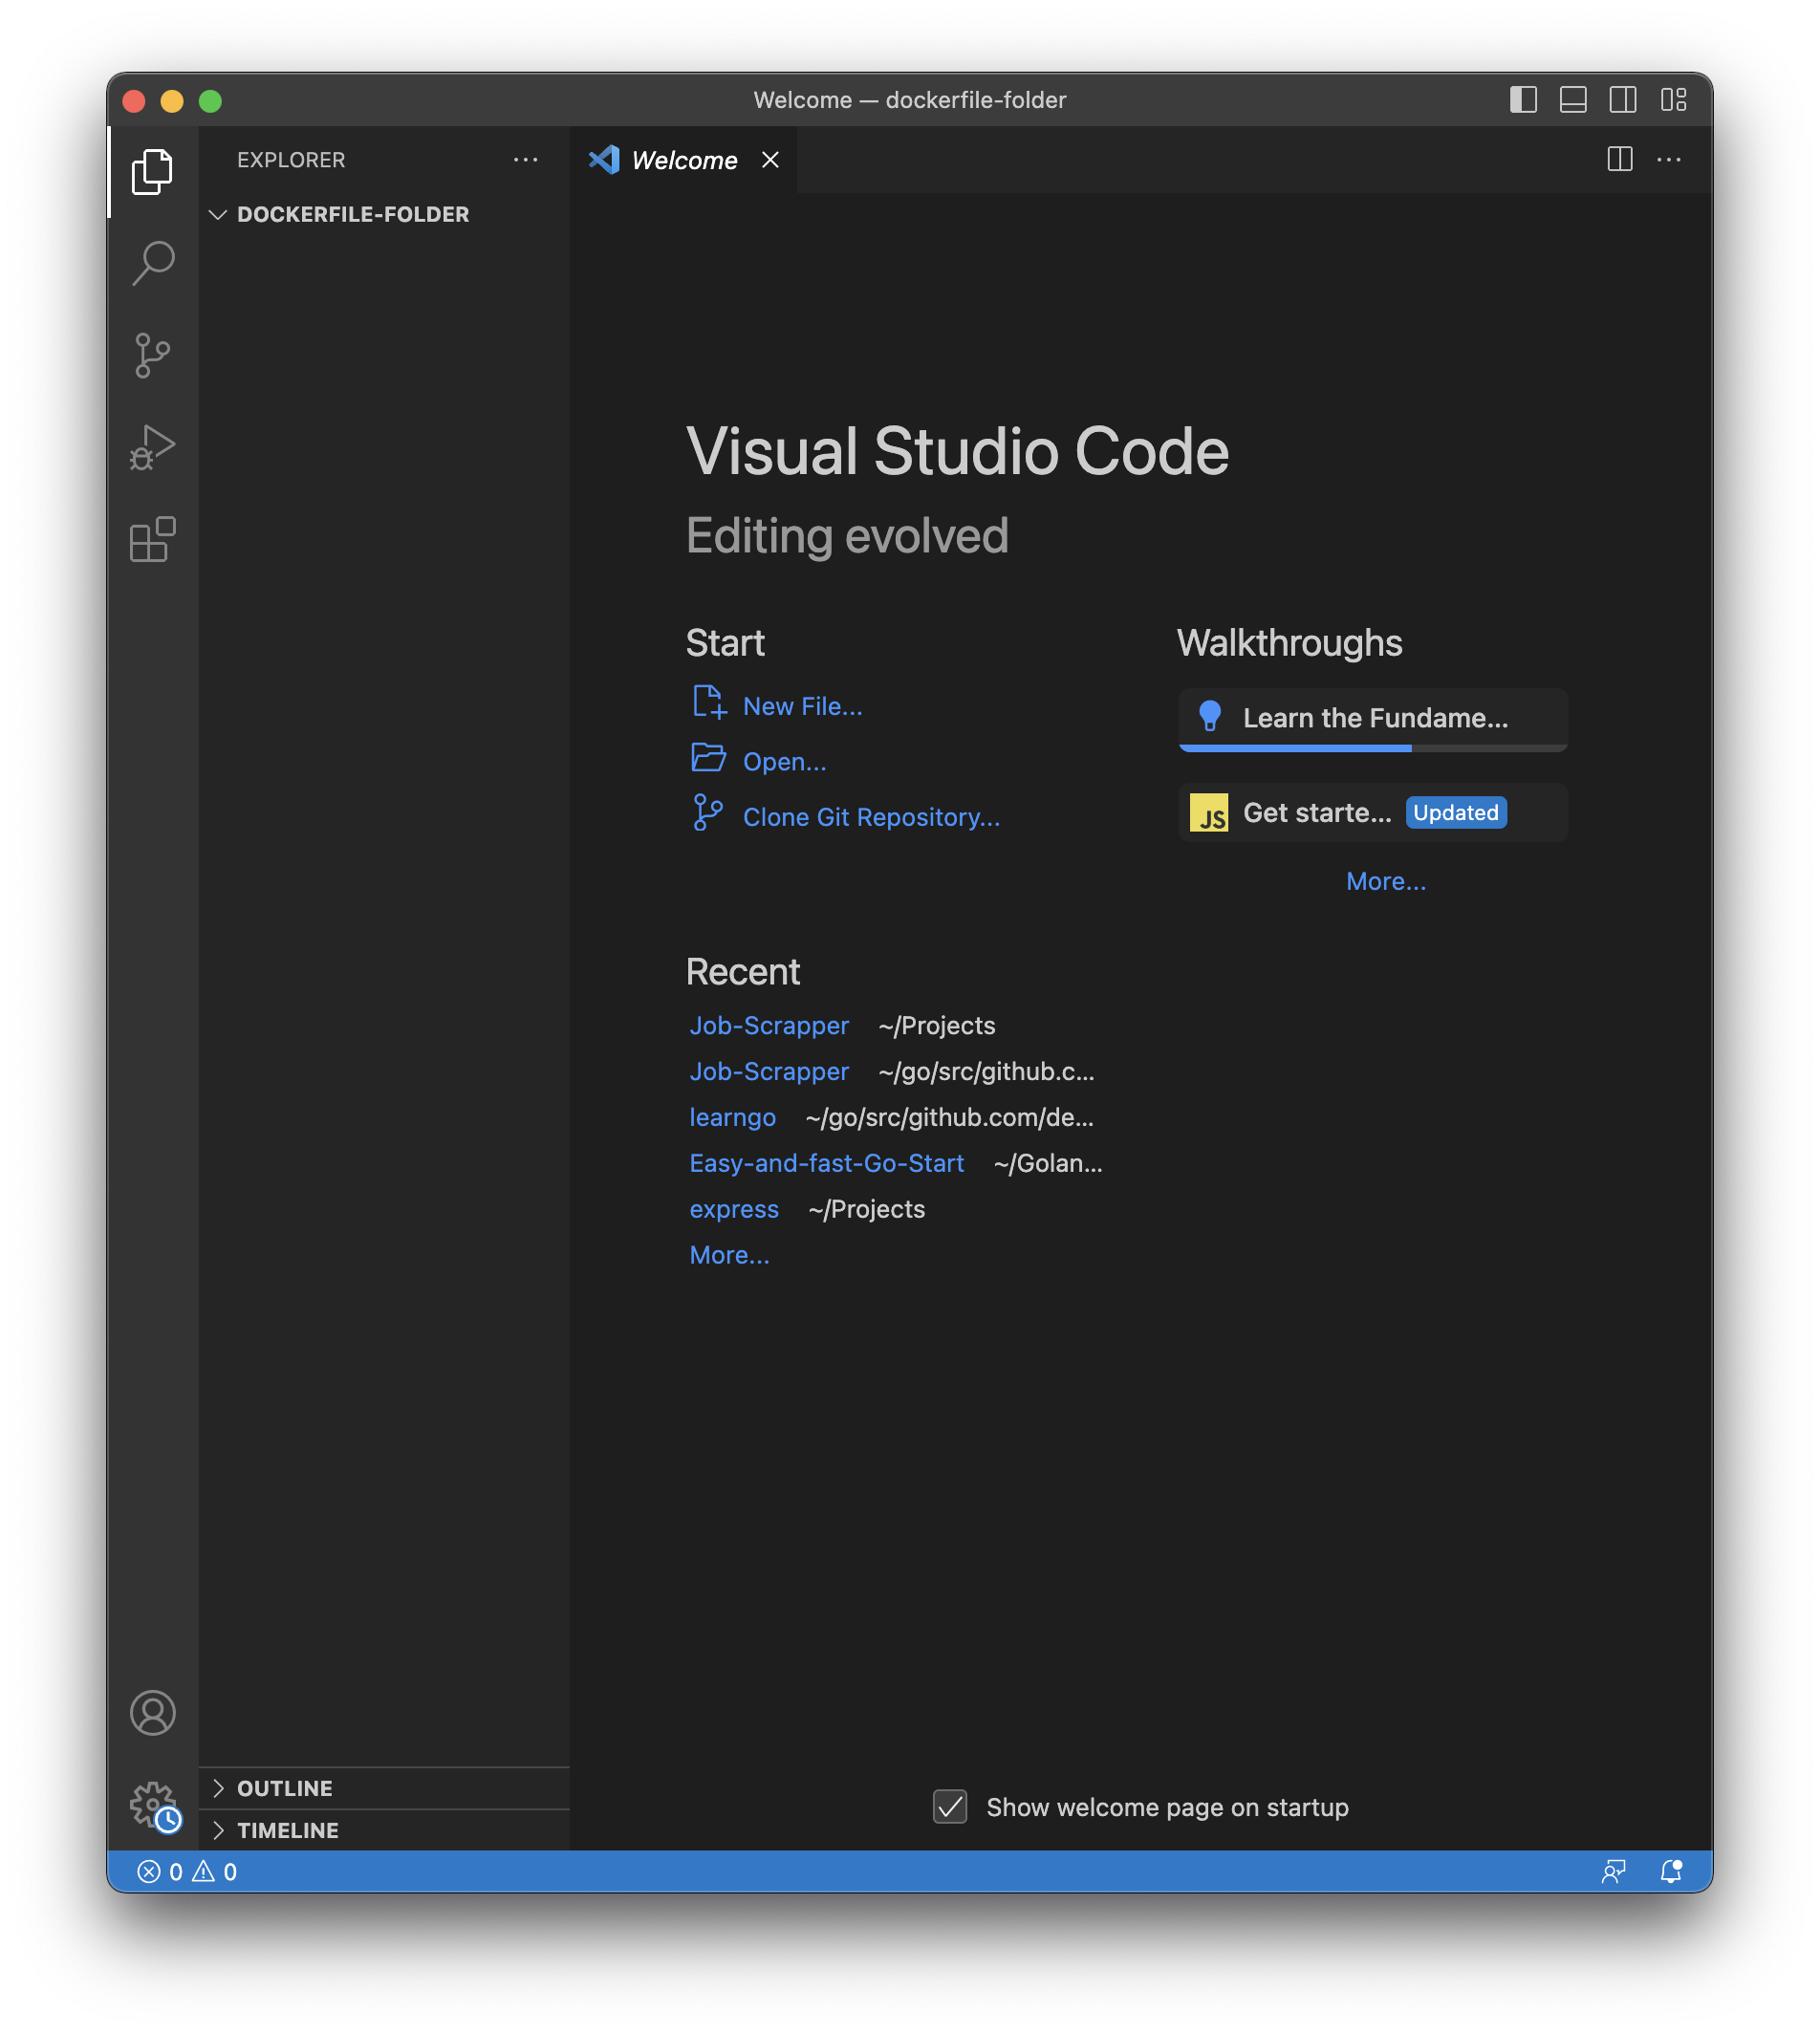This screenshot has height=2034, width=1820.
Task: Open the Source Control view
Action: (x=152, y=356)
